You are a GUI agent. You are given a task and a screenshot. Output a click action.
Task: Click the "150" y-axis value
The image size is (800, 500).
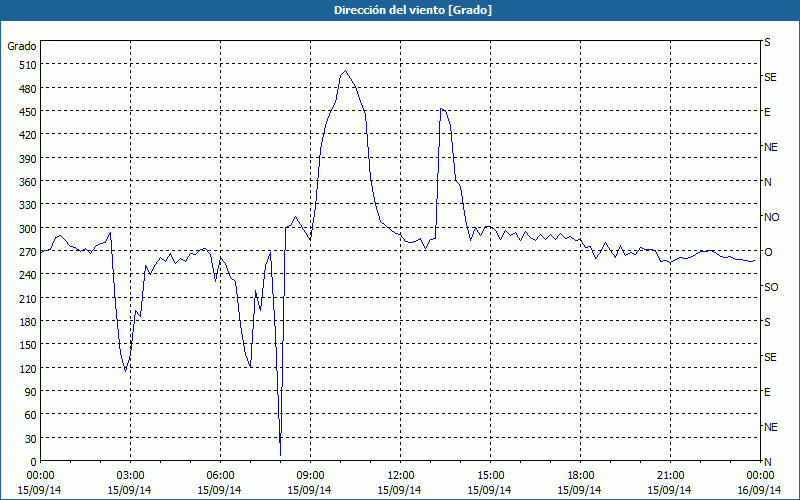pyautogui.click(x=28, y=346)
